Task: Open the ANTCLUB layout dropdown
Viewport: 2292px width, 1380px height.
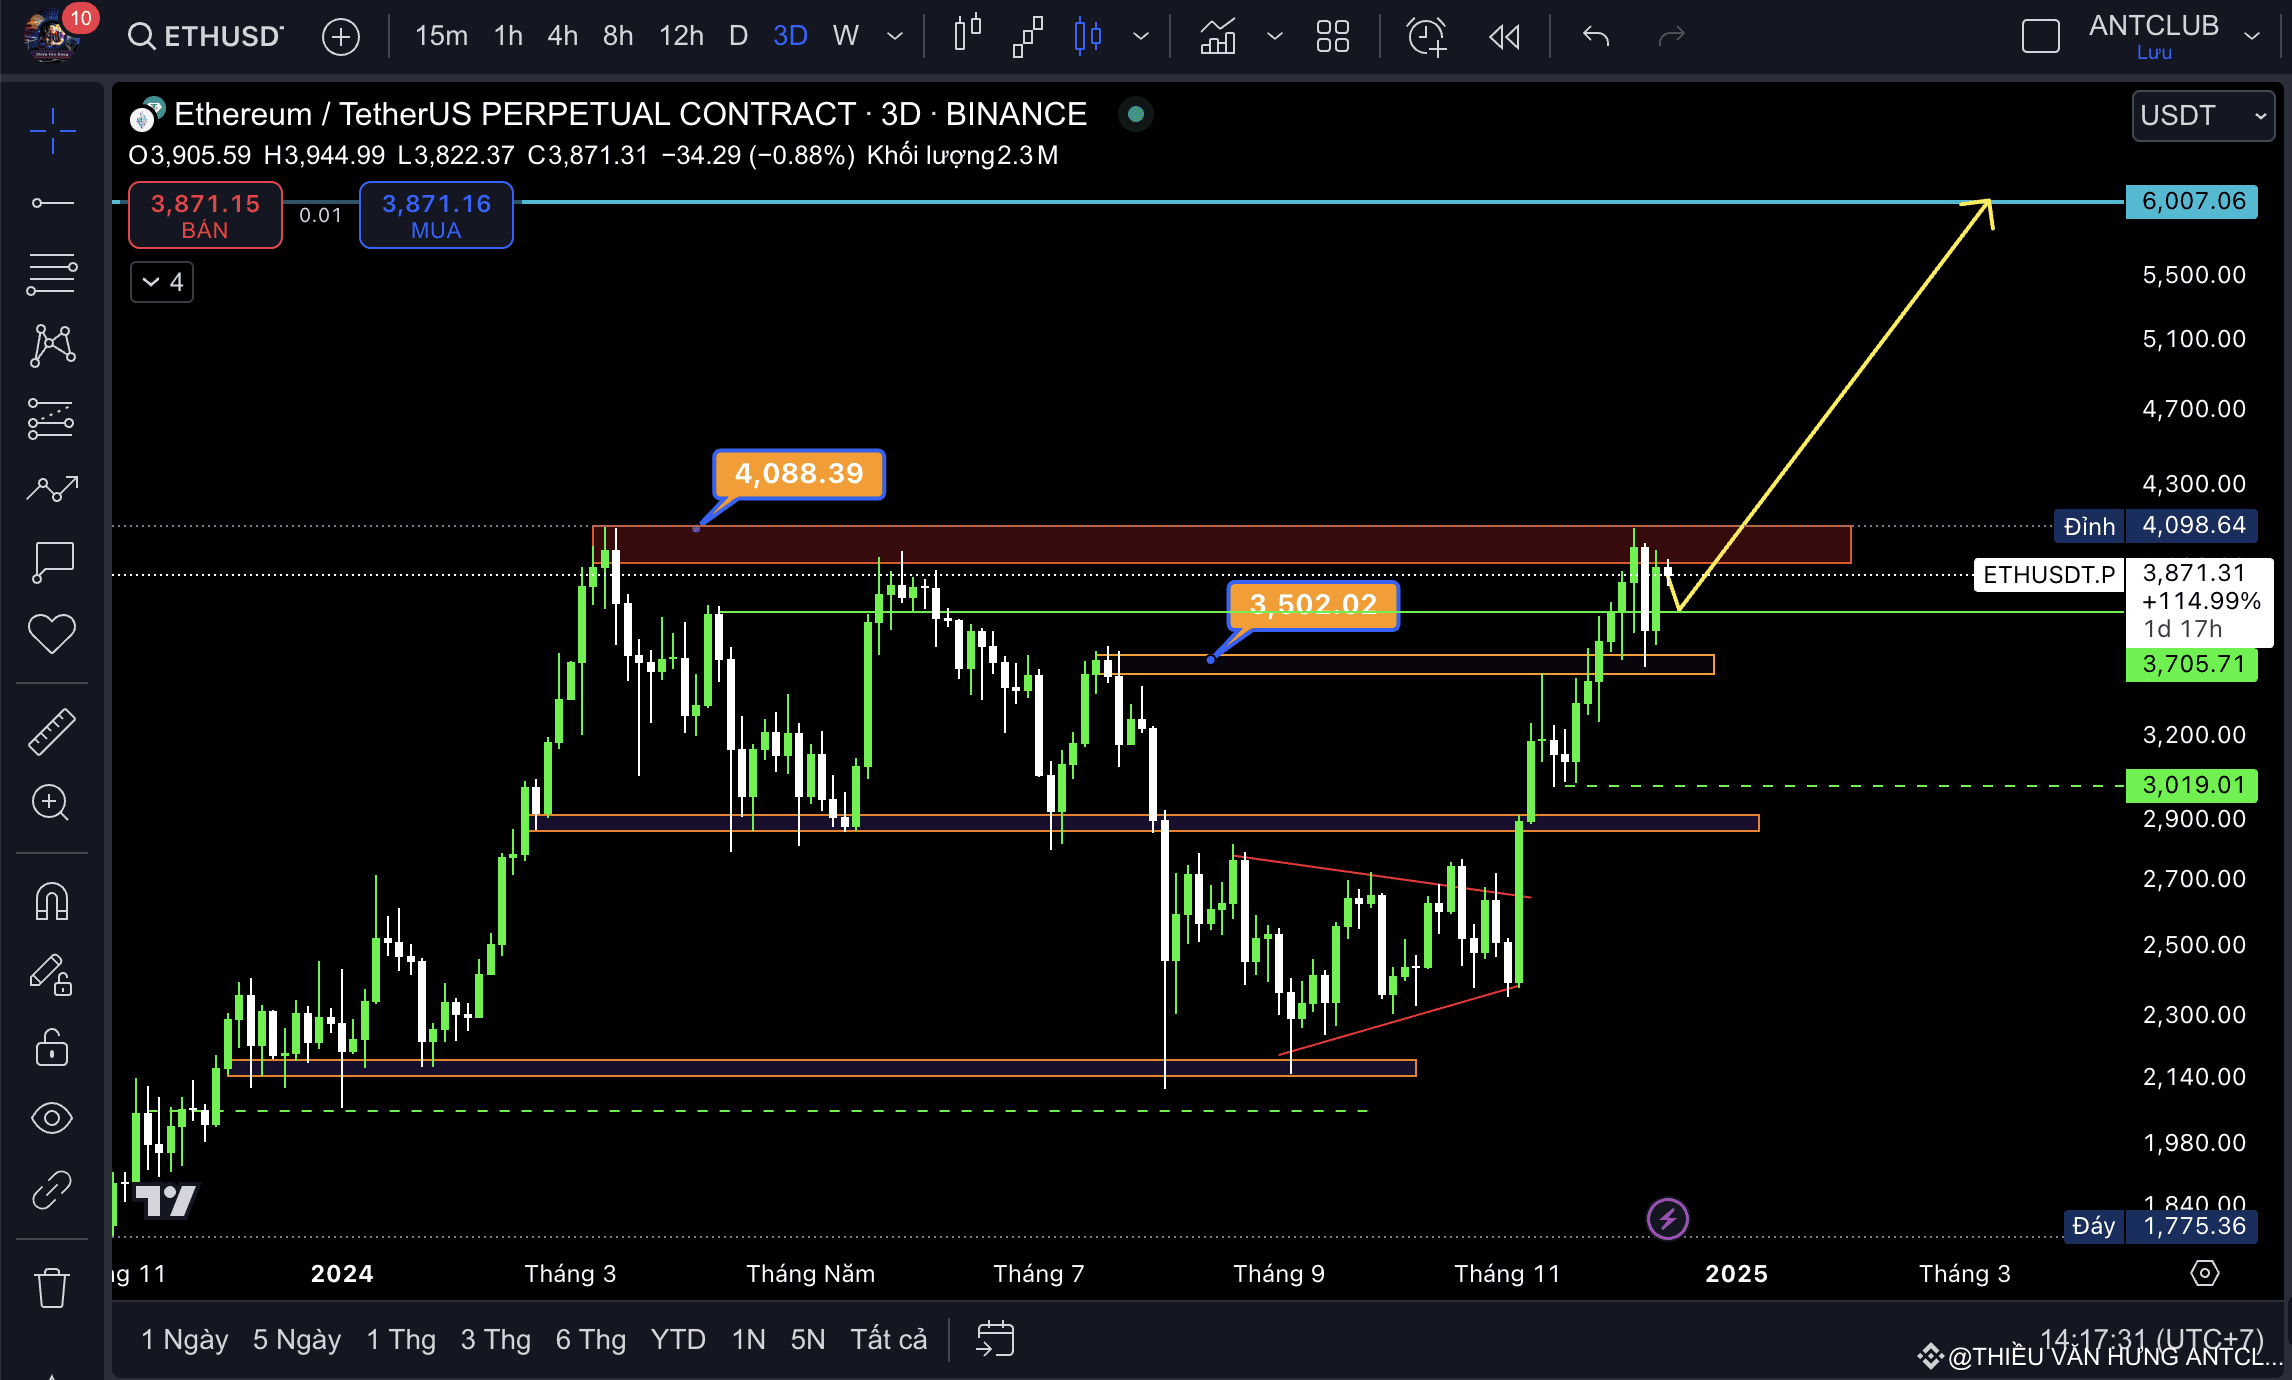Action: tap(2253, 36)
